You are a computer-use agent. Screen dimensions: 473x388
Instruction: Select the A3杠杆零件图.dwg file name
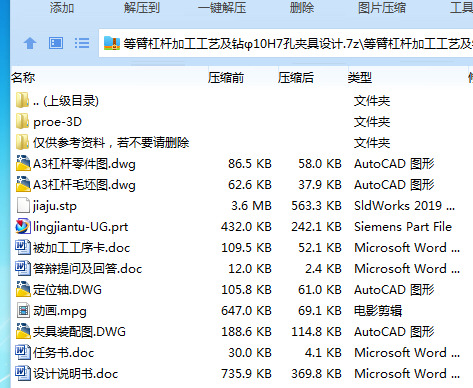click(84, 164)
